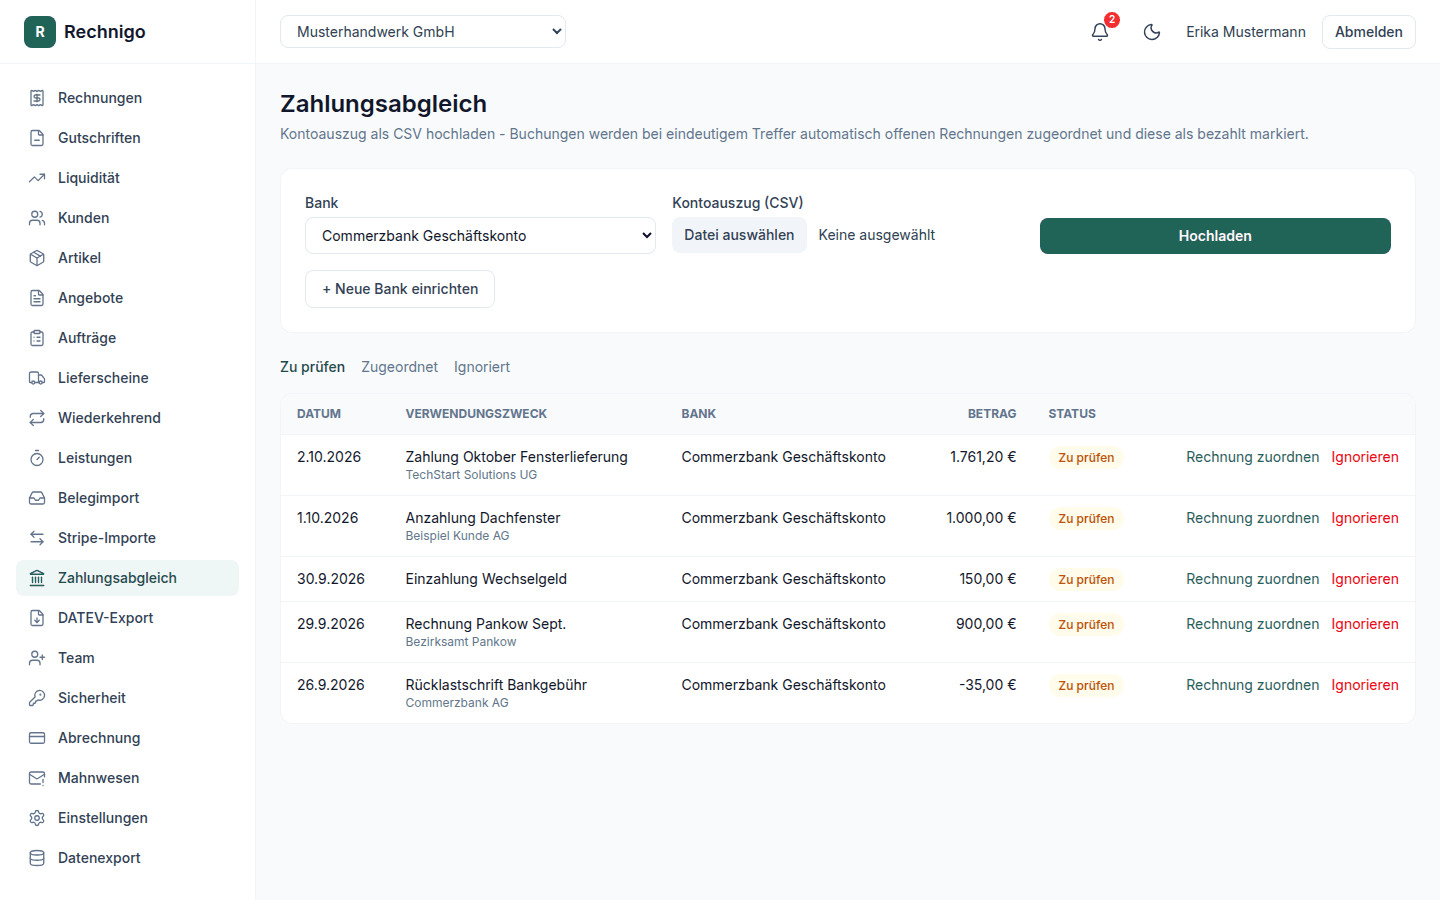Ignore the Rechnung Pankow Sept. booking
This screenshot has width=1440, height=900.
(1365, 624)
